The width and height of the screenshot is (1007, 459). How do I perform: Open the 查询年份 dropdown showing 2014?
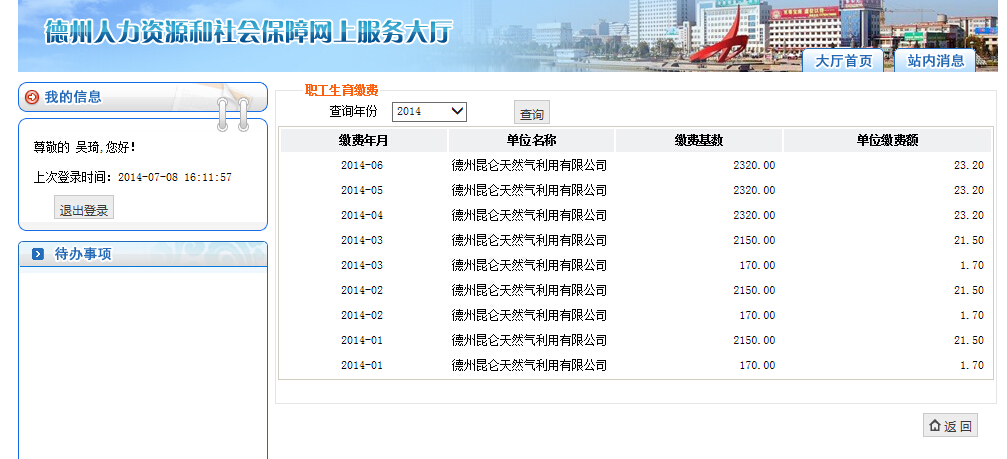(429, 111)
